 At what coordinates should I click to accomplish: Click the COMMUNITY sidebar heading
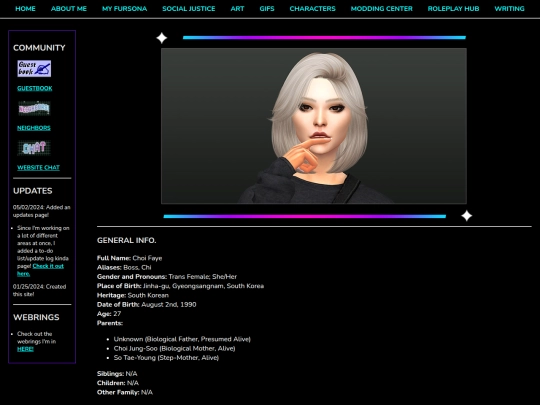[39, 48]
